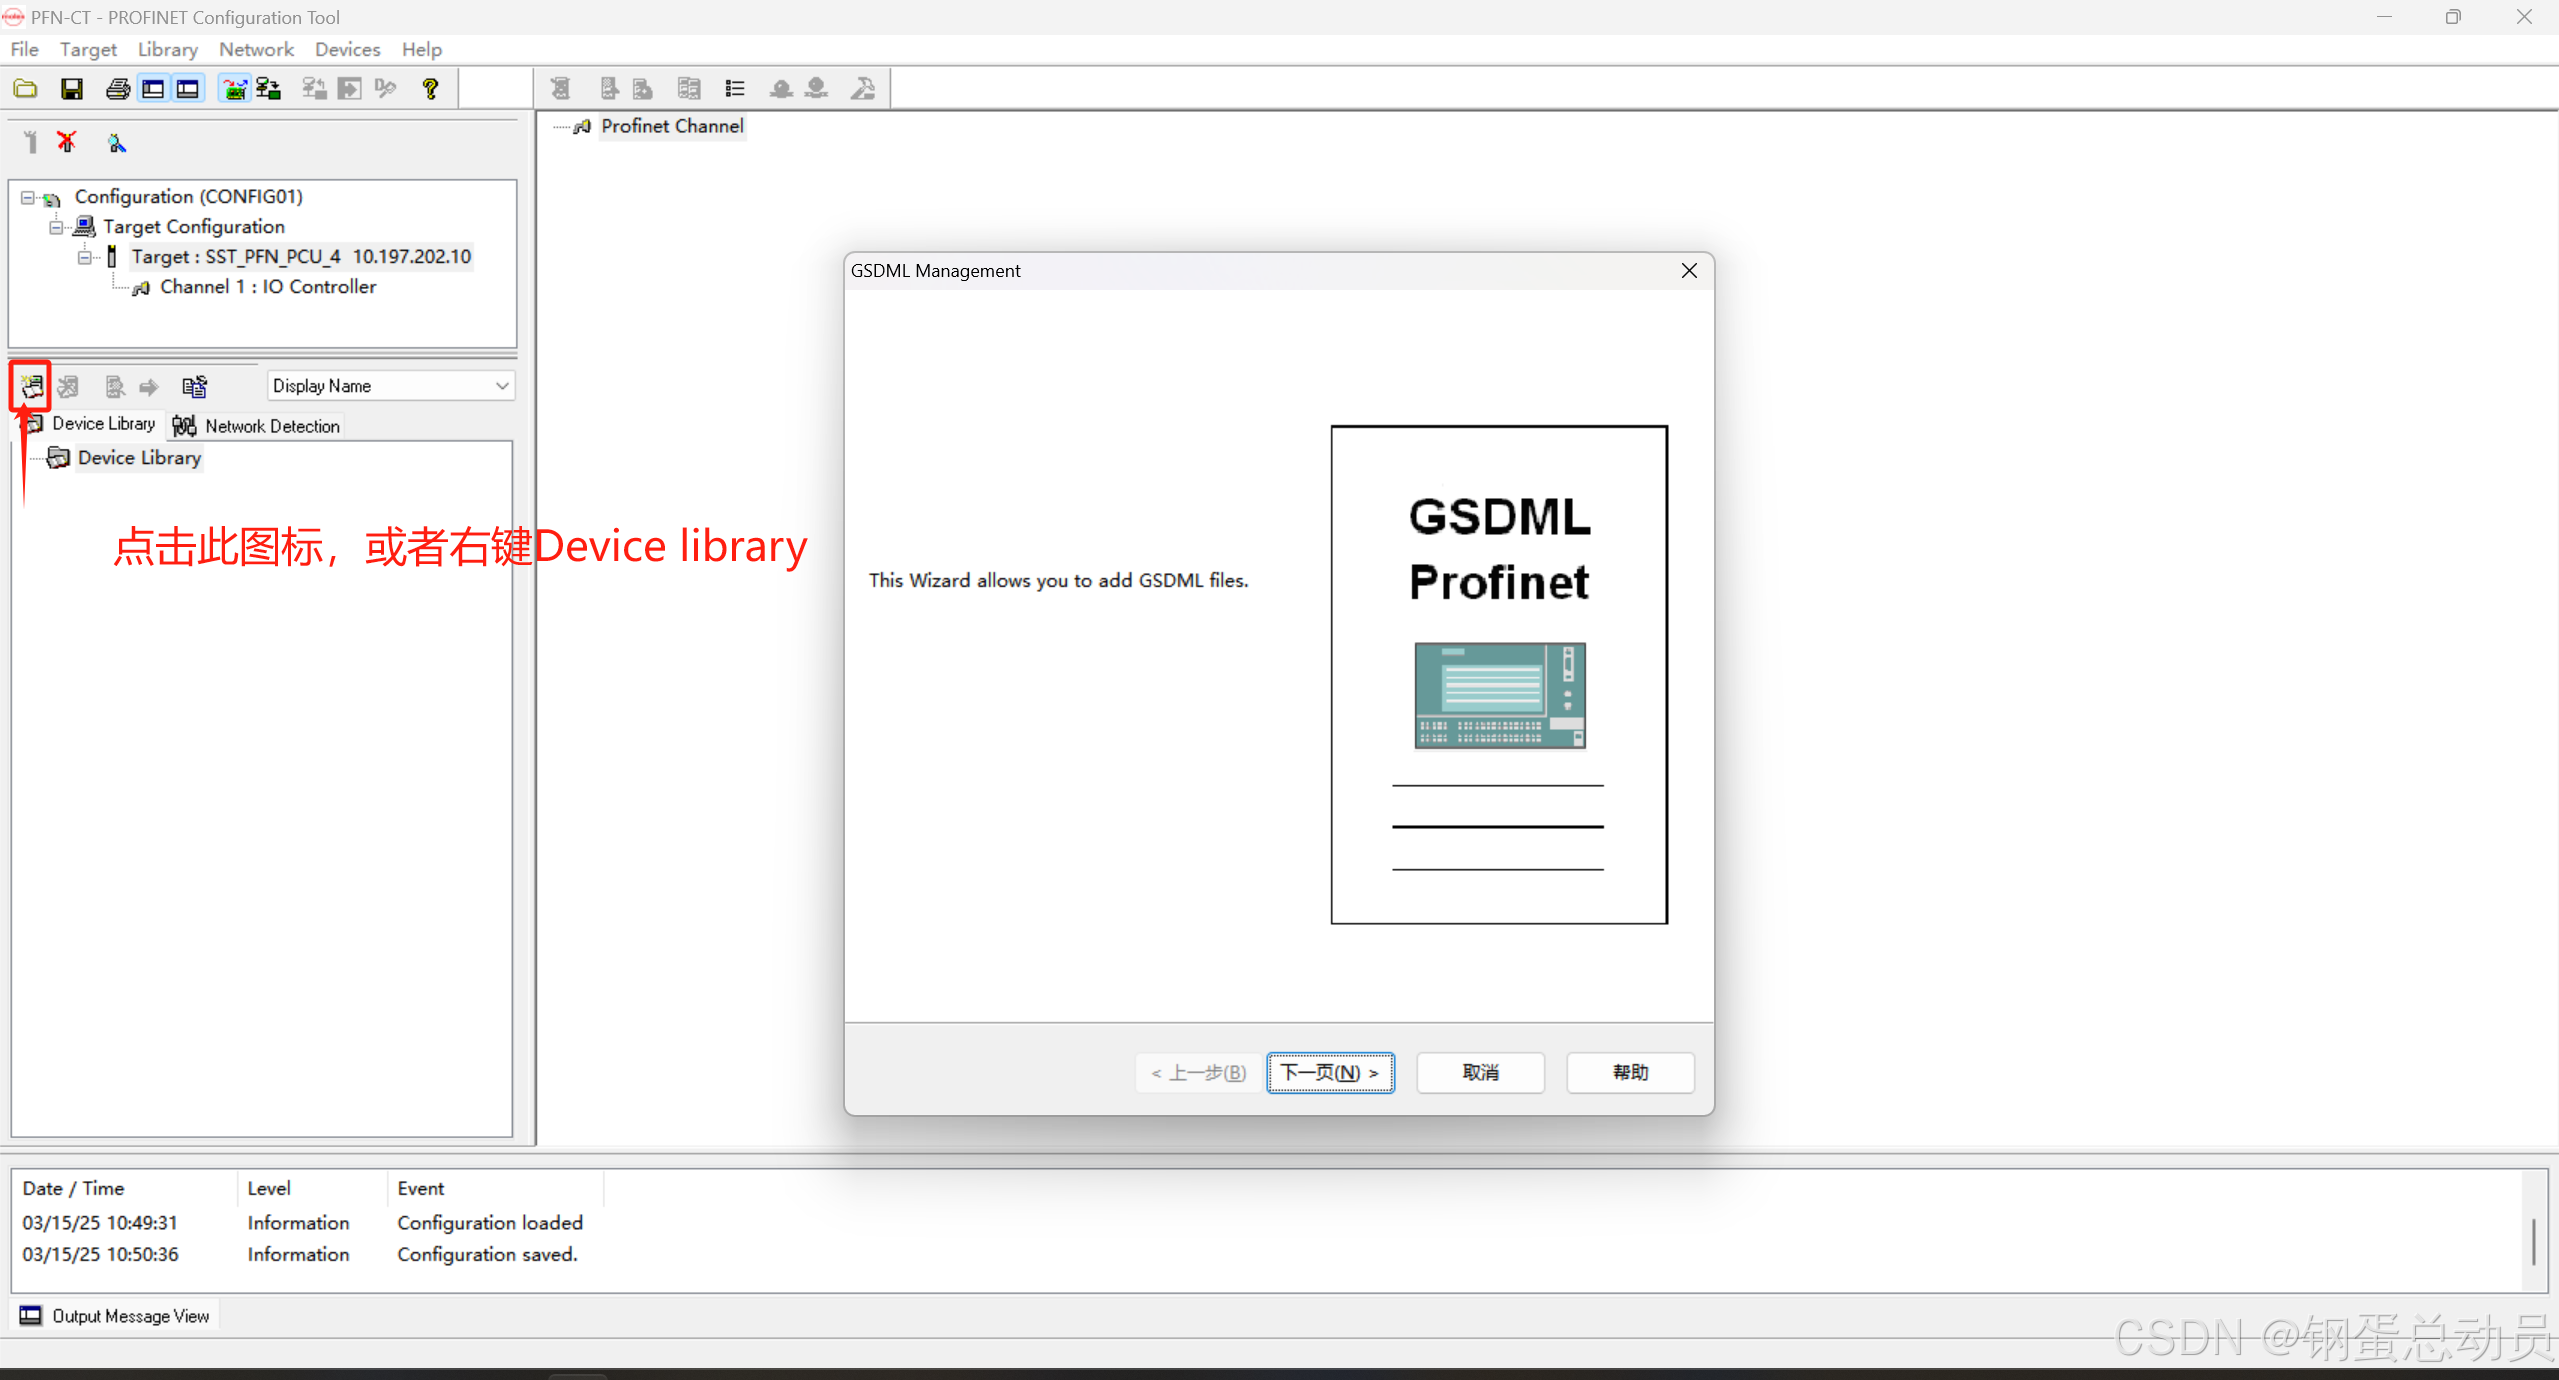
Task: Toggle the first window panel view button
Action: tap(153, 89)
